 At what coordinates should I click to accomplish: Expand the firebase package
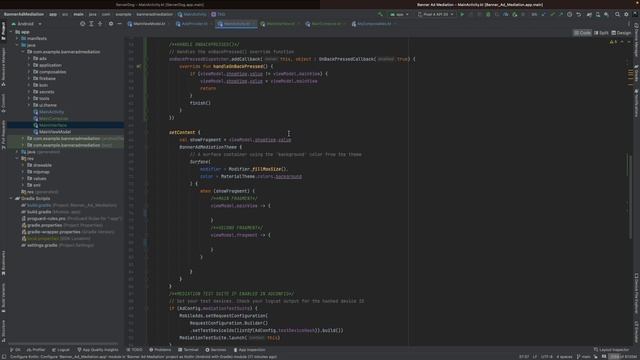(29, 78)
